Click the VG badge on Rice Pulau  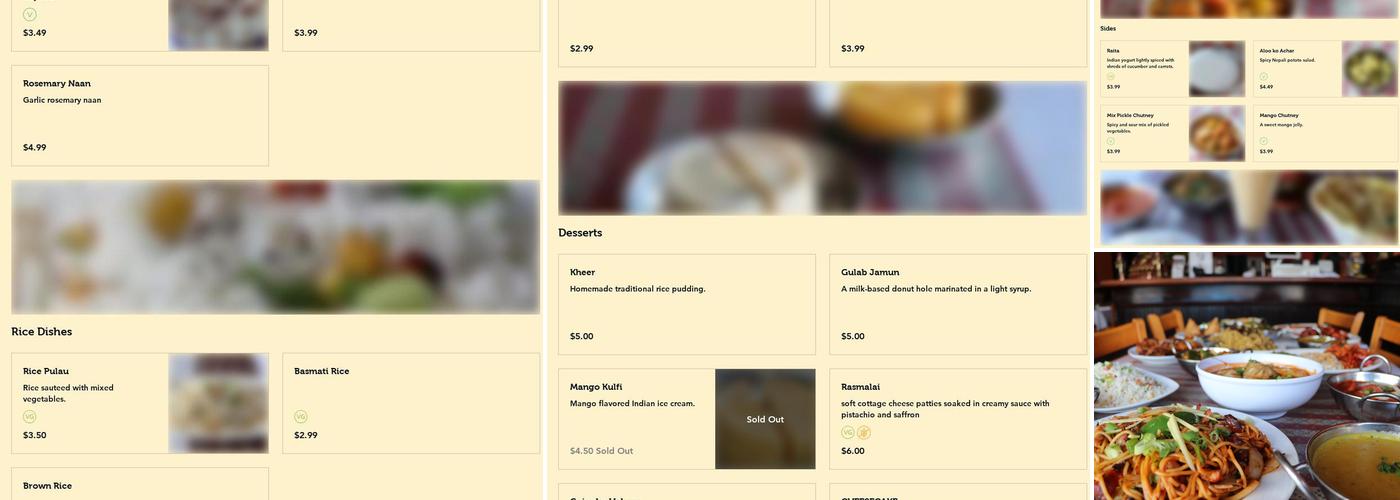29,417
